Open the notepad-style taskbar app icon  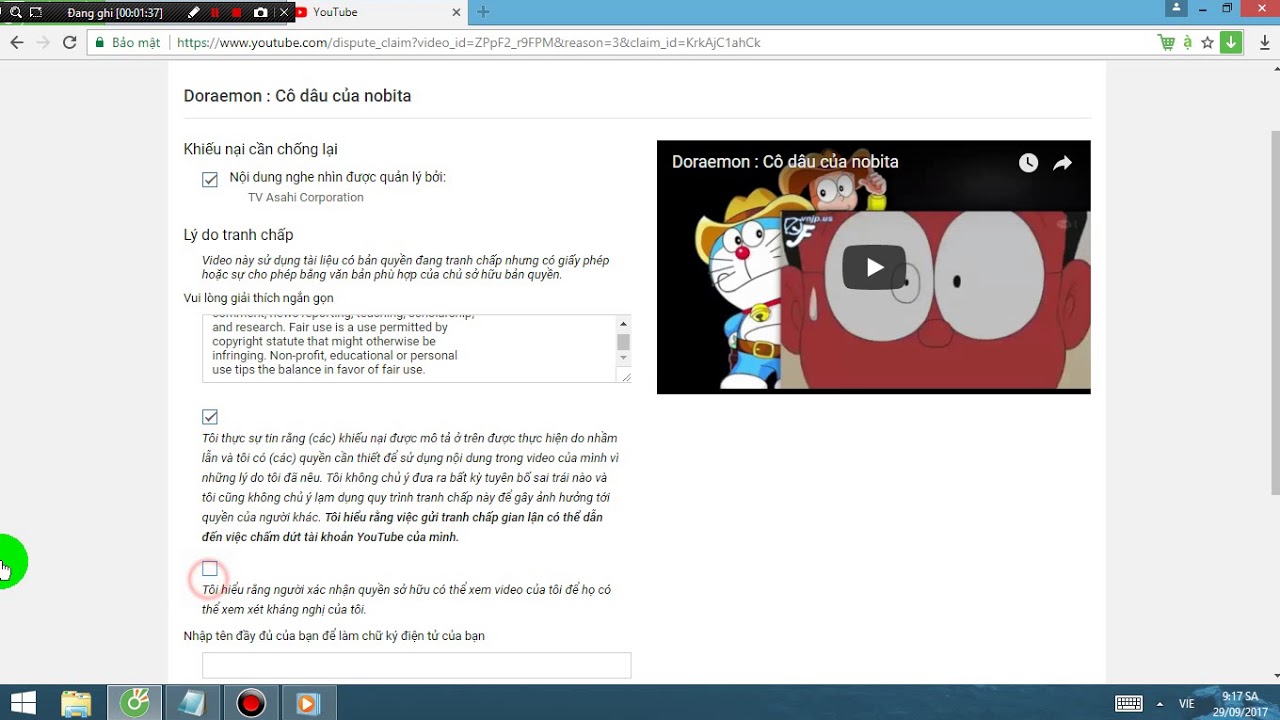pos(193,703)
